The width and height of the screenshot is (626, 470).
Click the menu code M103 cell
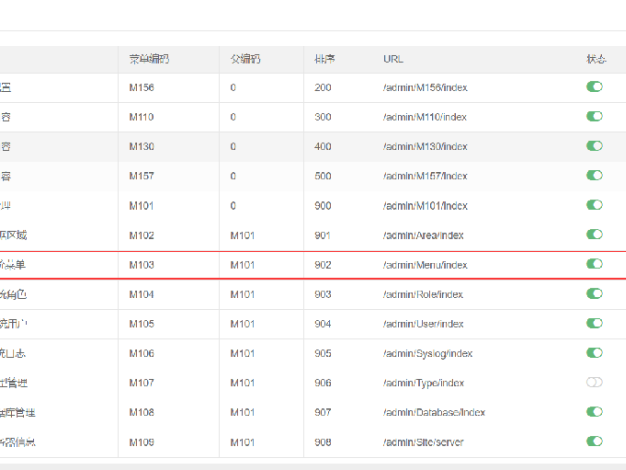(142, 265)
